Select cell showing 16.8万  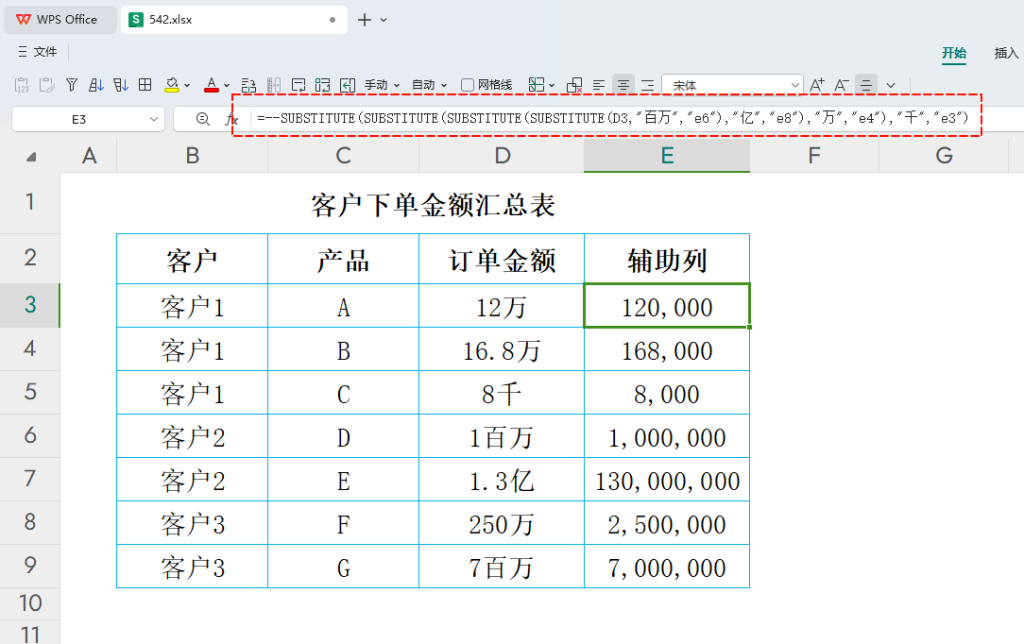click(502, 349)
